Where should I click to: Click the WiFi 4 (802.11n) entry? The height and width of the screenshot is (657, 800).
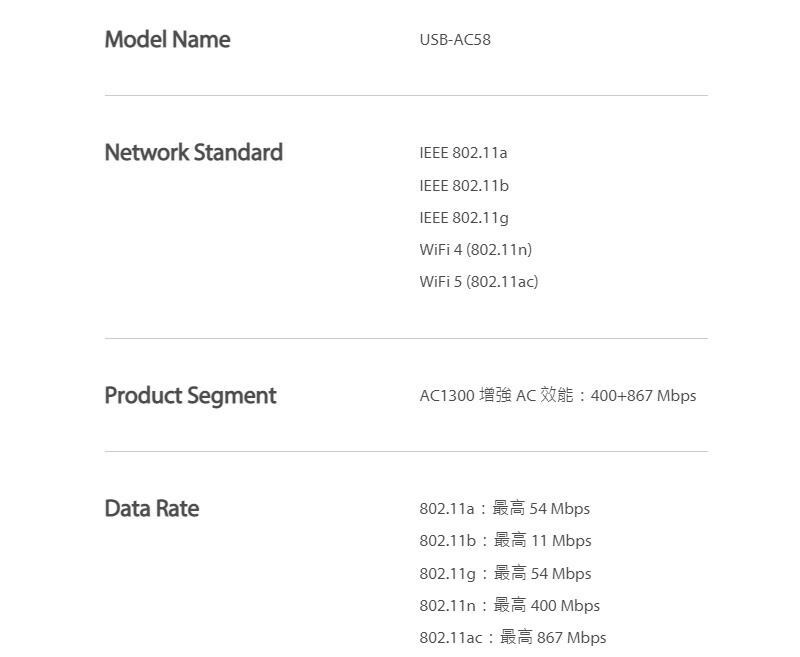coord(475,250)
